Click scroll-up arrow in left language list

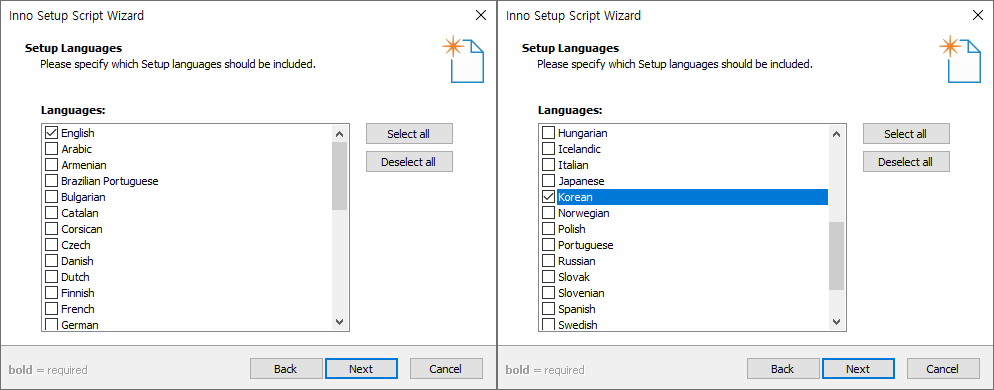339,134
